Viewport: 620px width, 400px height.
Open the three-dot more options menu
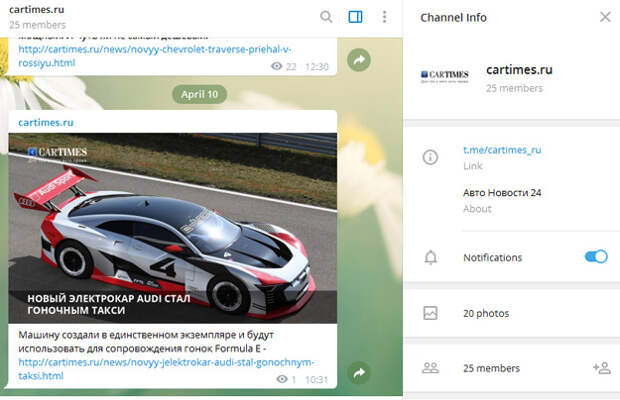click(384, 17)
